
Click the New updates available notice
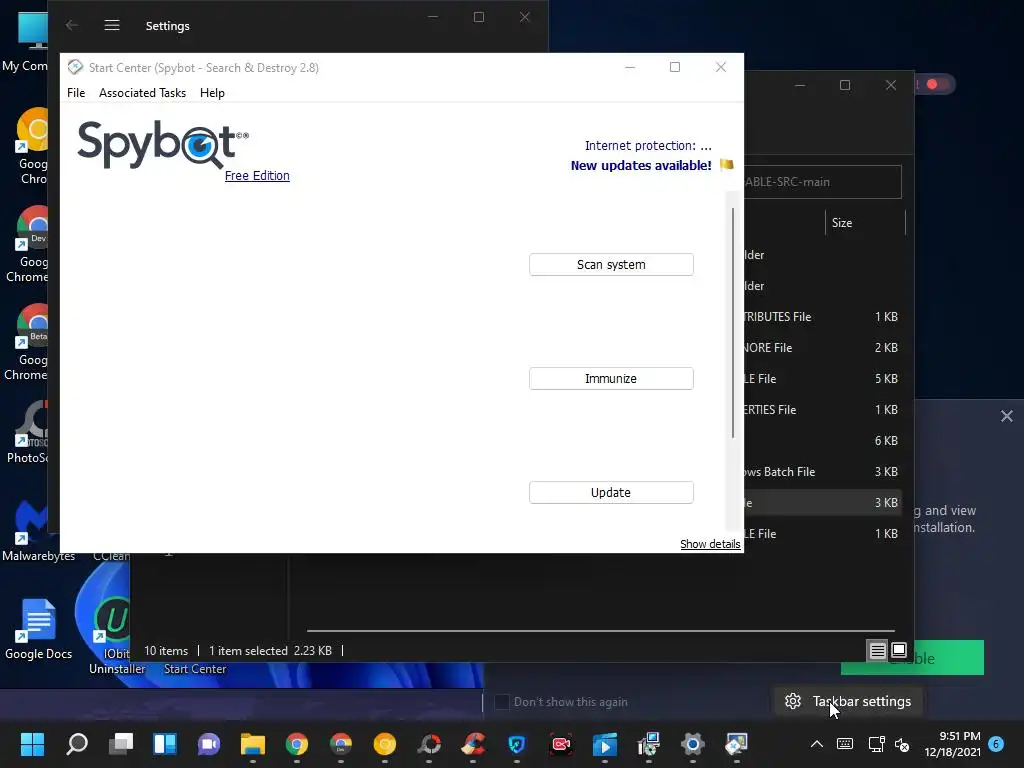point(641,165)
